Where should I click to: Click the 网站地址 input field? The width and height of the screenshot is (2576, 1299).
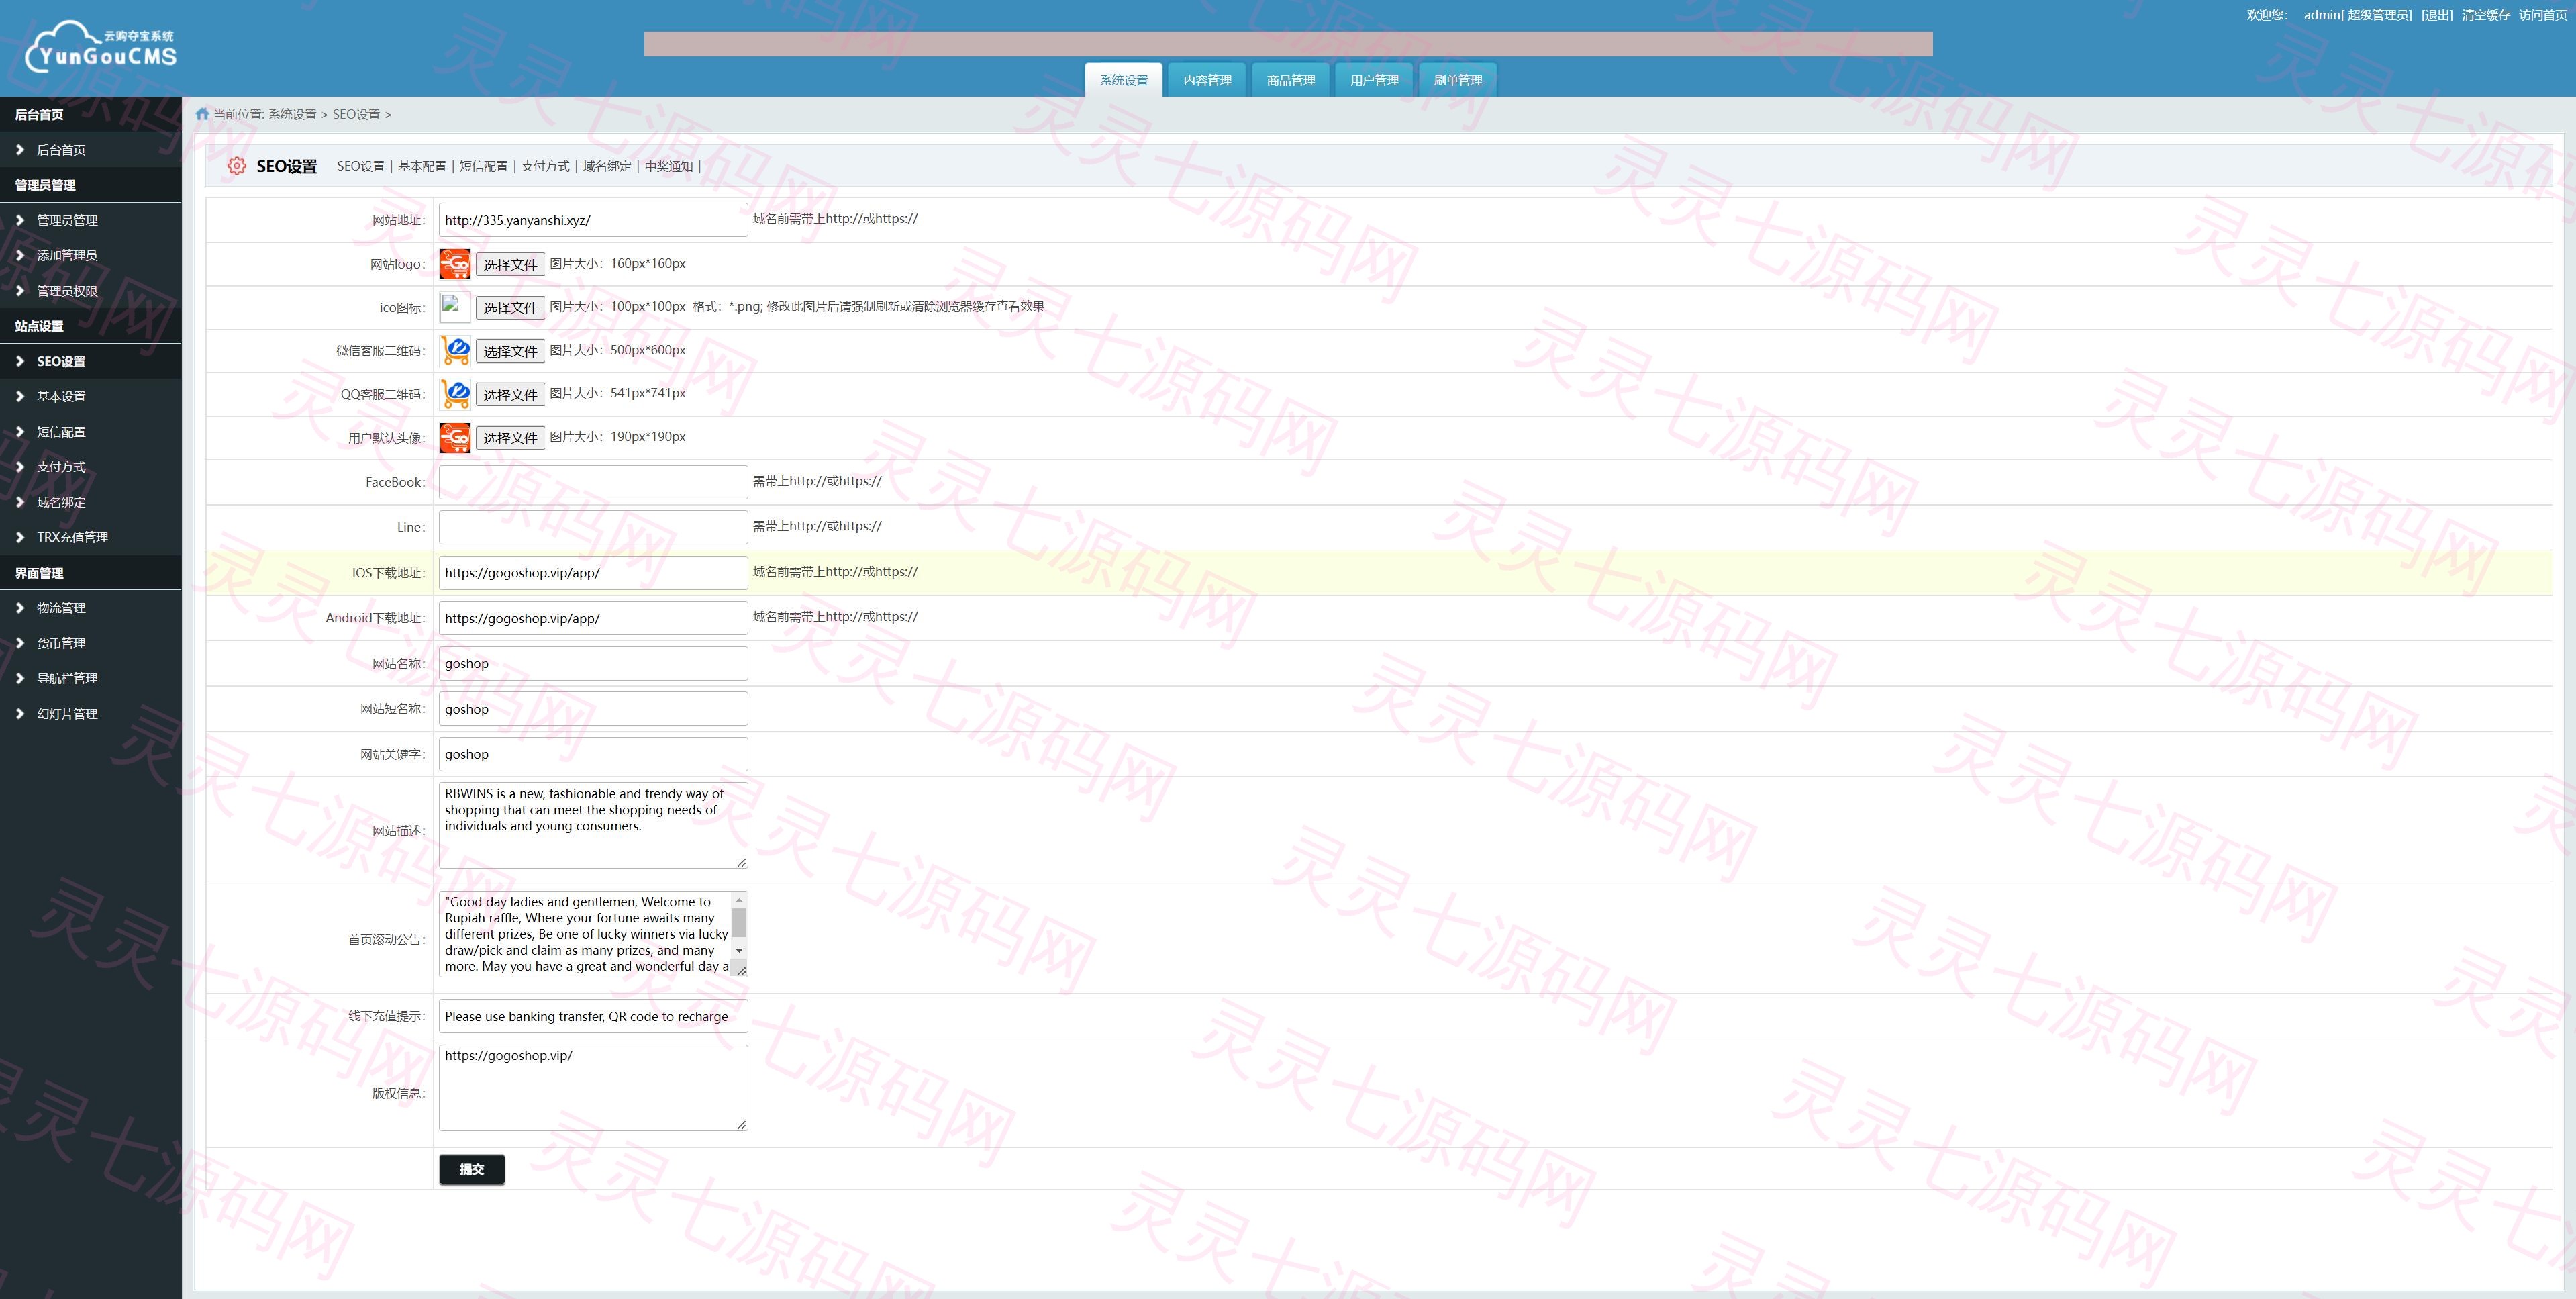593,220
